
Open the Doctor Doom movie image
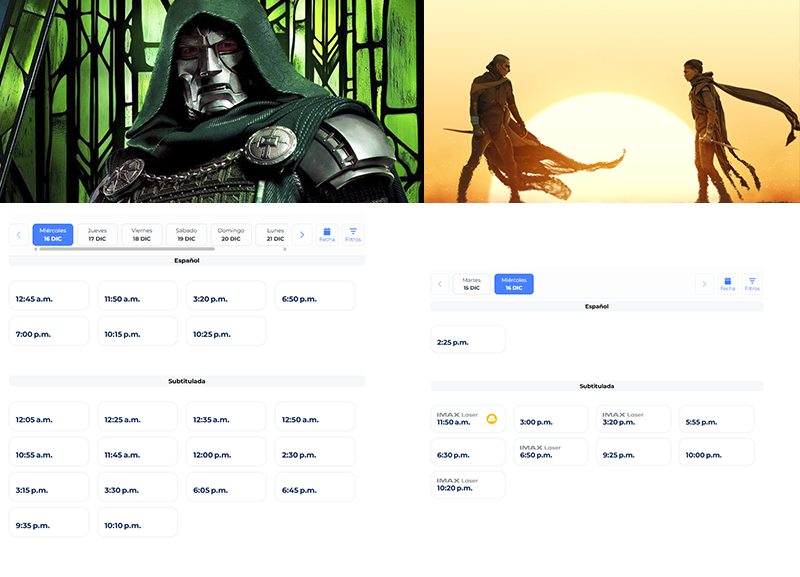[x=212, y=101]
